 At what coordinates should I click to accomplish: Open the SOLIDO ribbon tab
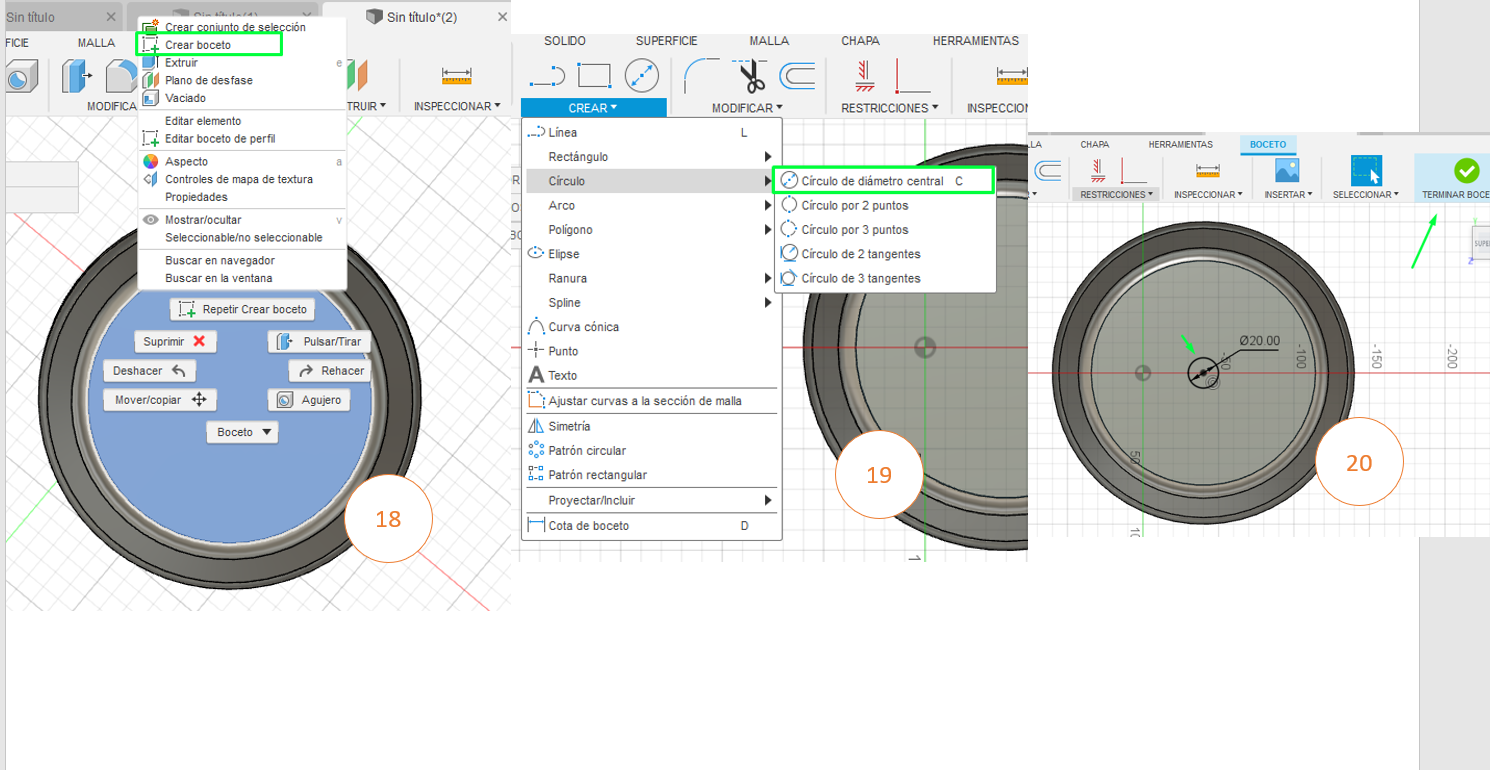(x=565, y=41)
